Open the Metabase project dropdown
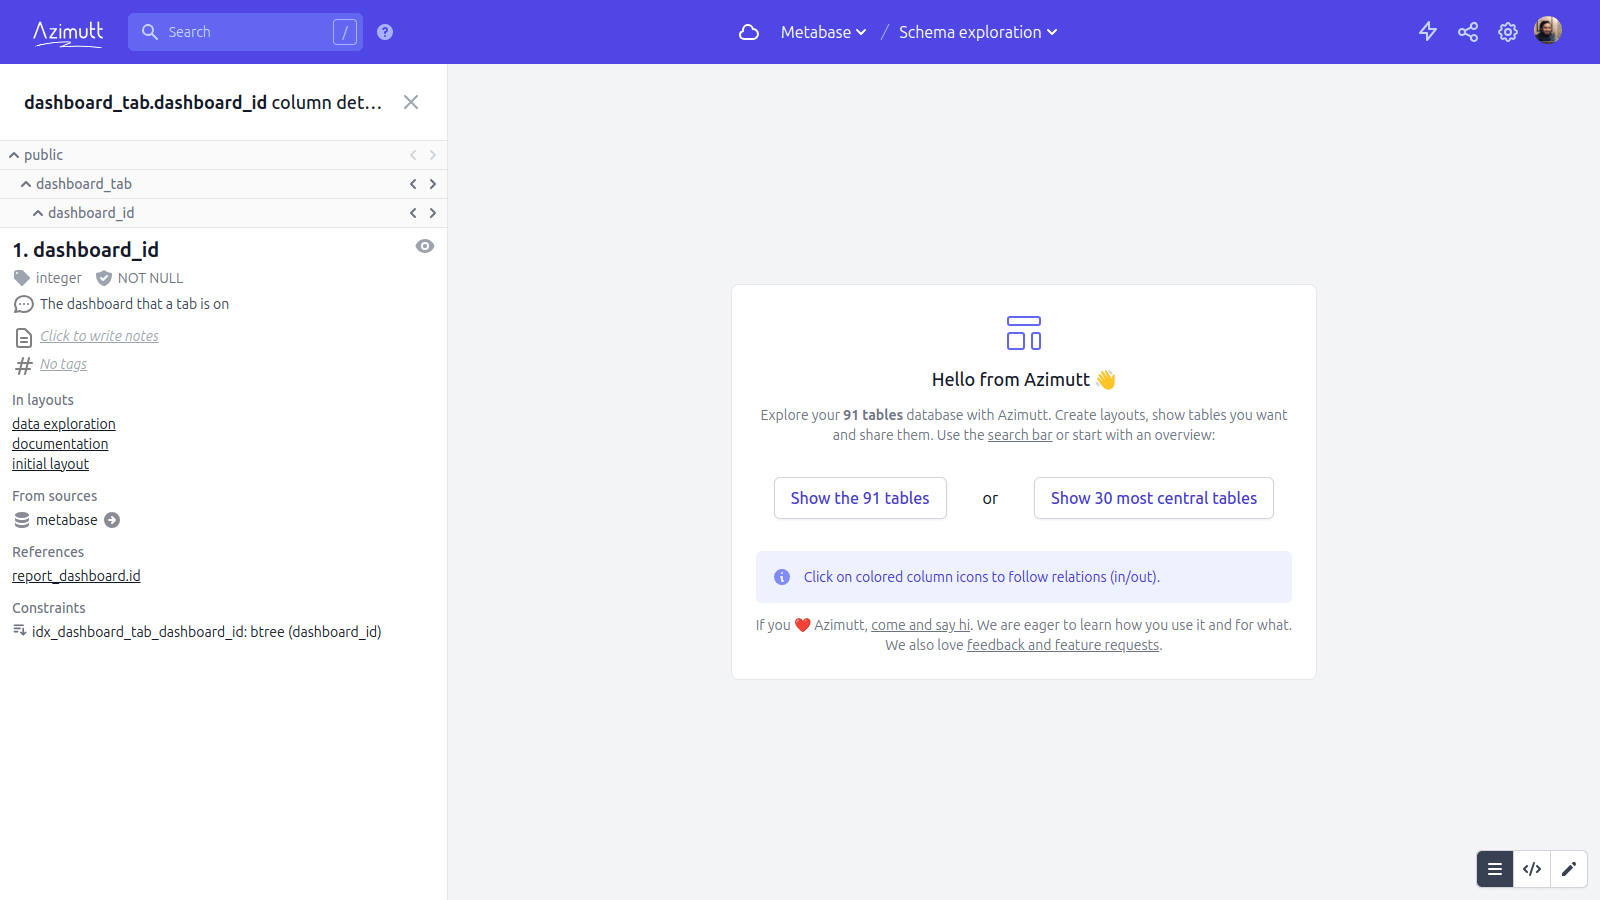The width and height of the screenshot is (1600, 900). coord(823,32)
